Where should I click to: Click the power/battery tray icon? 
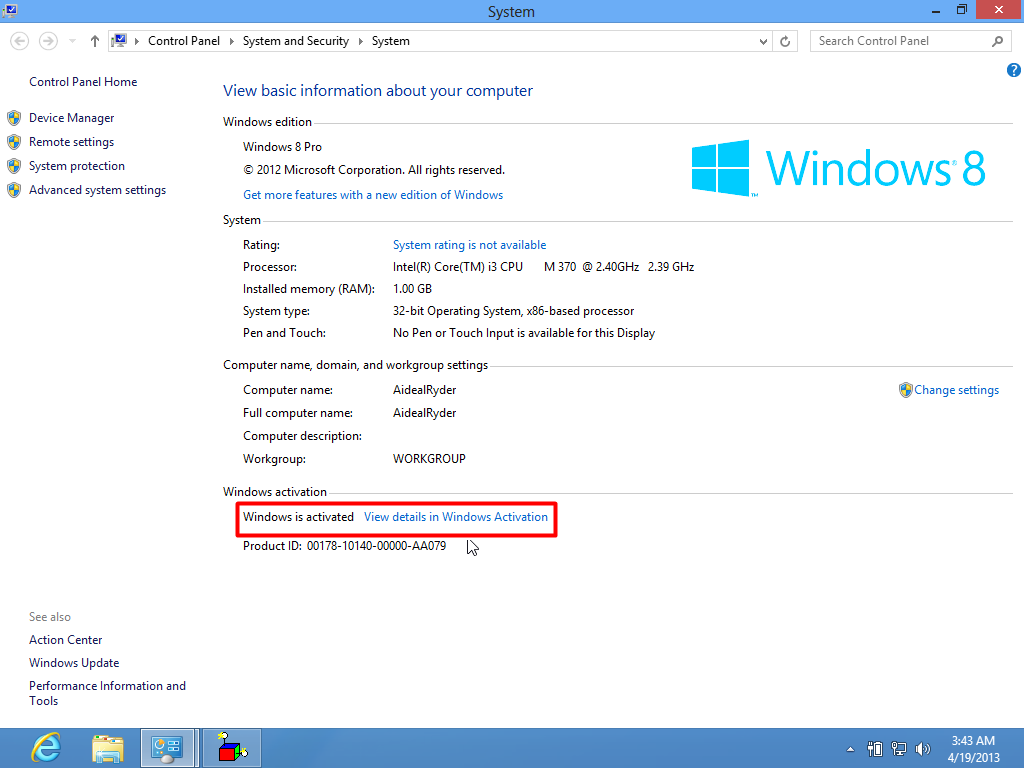pos(875,749)
